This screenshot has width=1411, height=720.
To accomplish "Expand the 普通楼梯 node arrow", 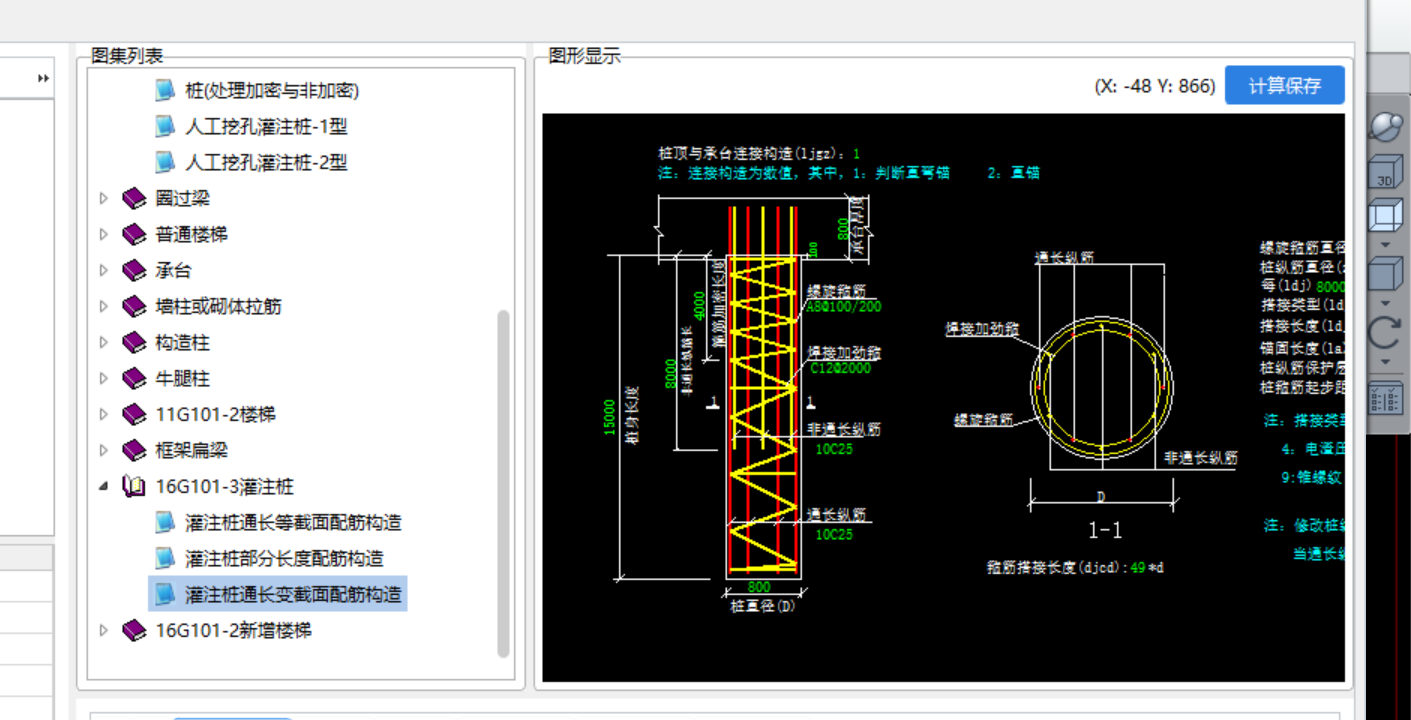I will click(x=103, y=235).
